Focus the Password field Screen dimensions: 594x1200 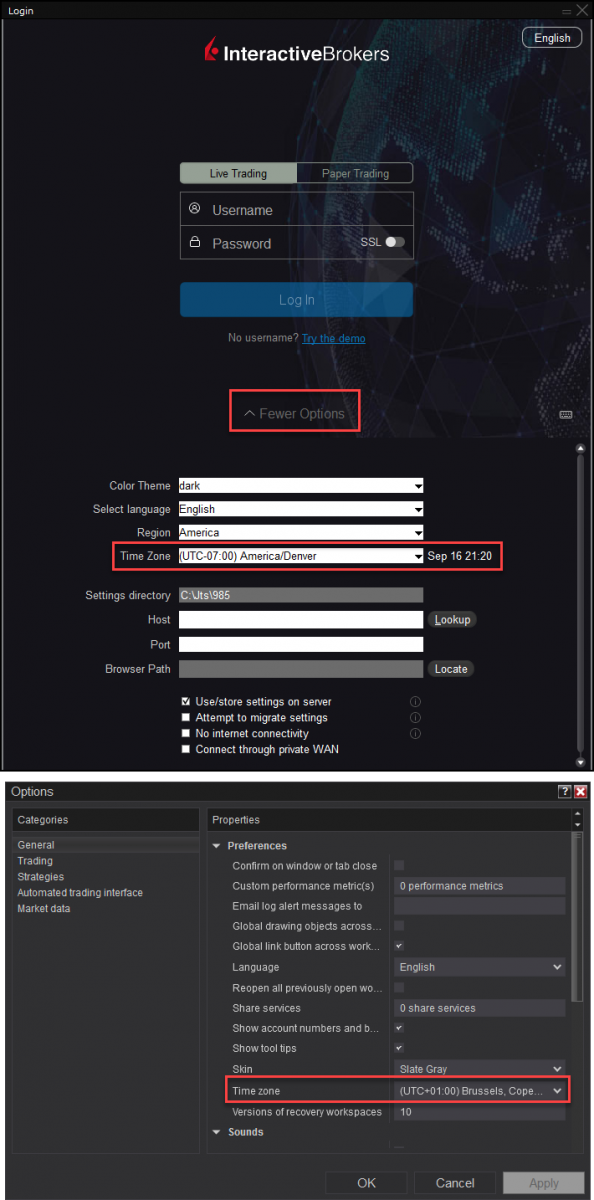pyautogui.click(x=270, y=243)
